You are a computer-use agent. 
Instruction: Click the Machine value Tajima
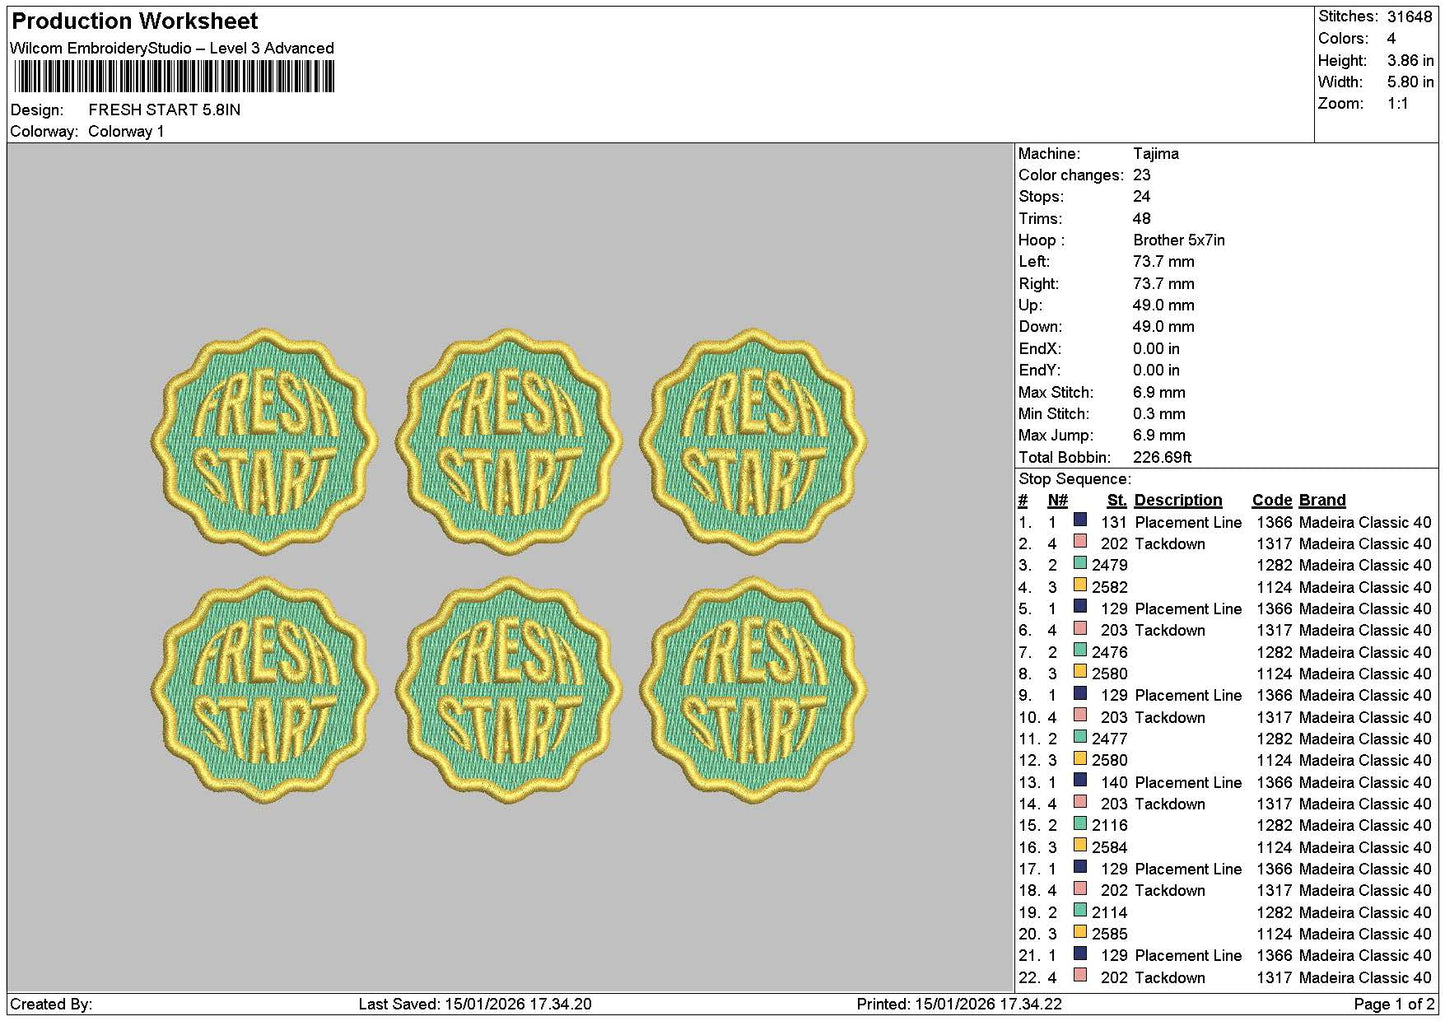1156,154
